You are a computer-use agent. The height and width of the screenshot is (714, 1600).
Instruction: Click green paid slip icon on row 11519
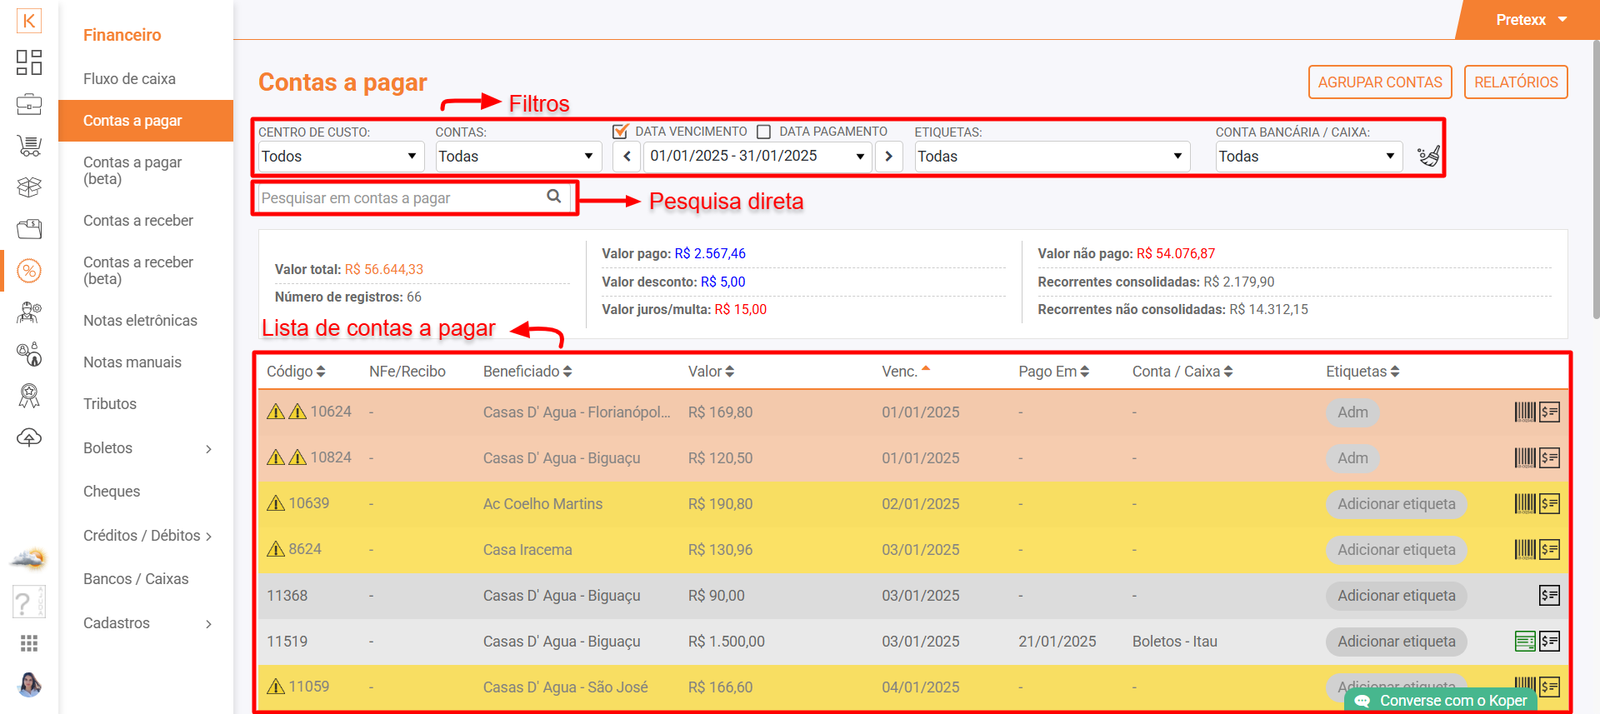1524,642
